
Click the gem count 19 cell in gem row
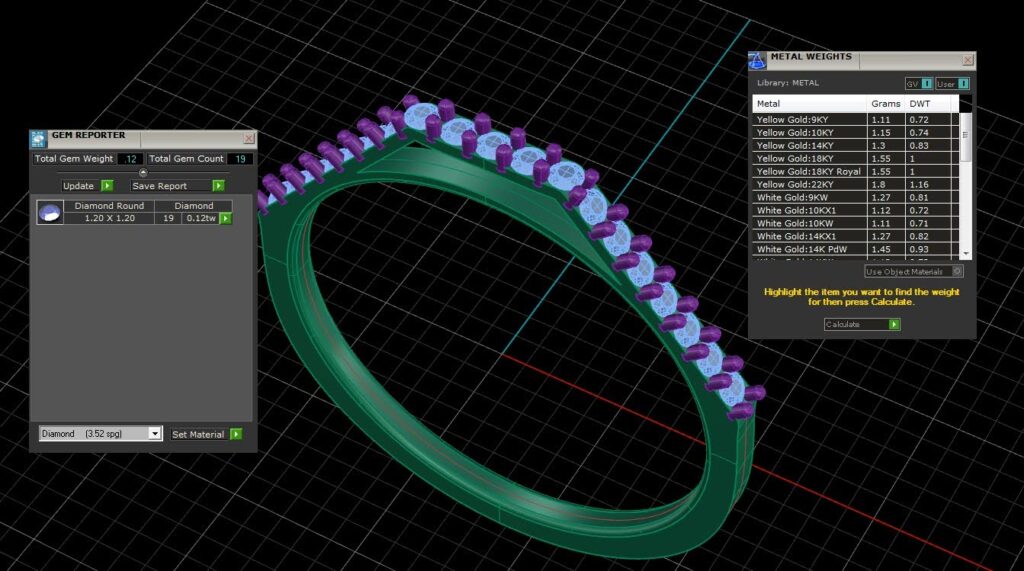168,218
